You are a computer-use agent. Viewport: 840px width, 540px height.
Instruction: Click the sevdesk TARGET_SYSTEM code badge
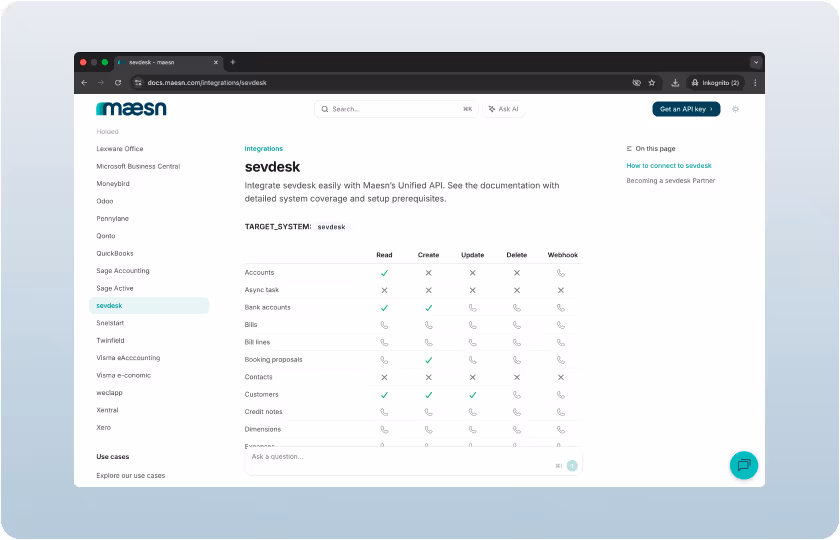coord(331,227)
